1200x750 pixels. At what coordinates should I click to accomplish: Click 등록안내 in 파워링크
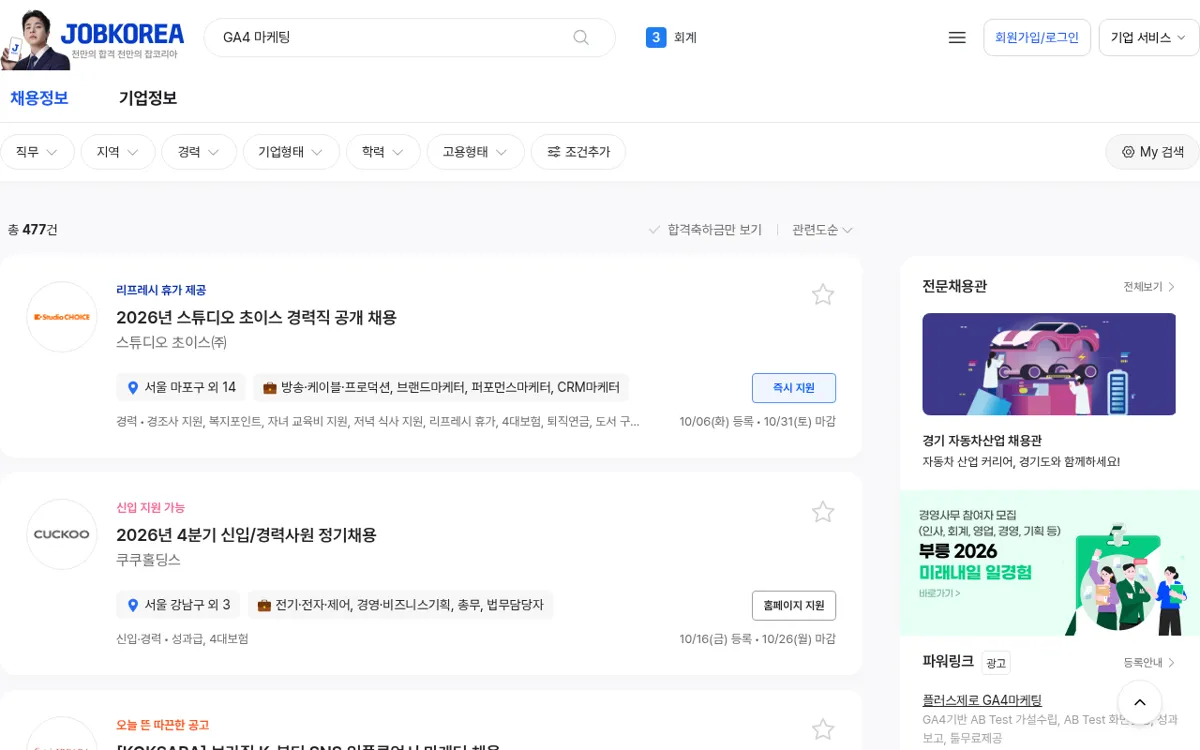pyautogui.click(x=1149, y=662)
